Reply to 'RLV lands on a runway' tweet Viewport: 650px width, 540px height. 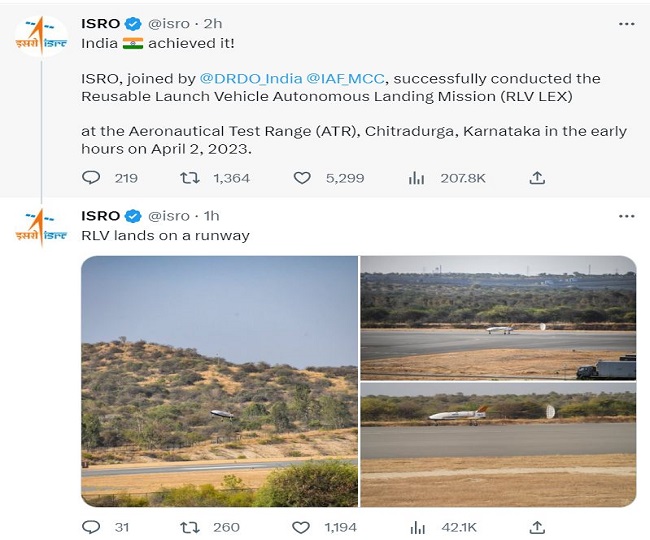[x=91, y=526]
